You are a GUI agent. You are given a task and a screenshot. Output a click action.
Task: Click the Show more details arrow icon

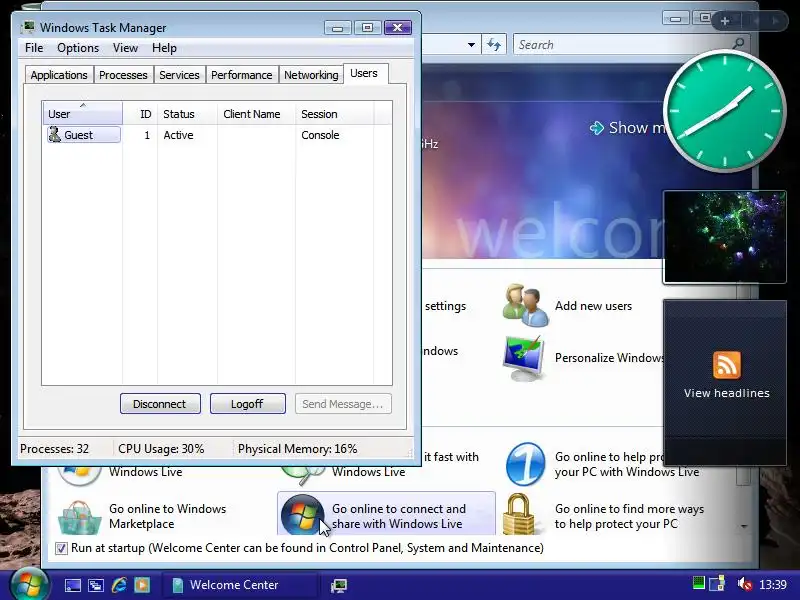(596, 128)
